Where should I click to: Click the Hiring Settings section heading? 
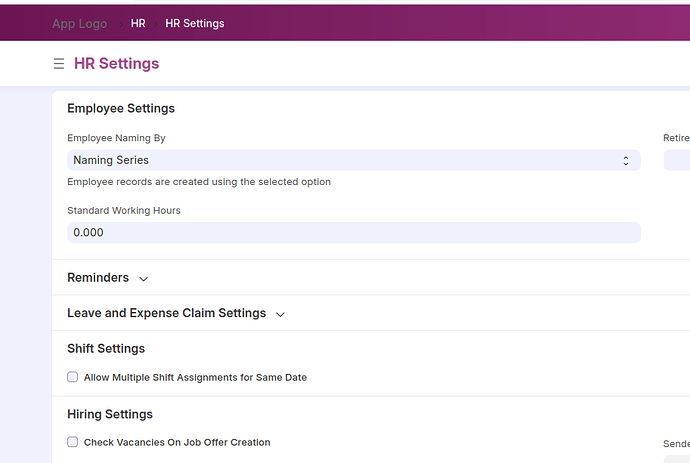pyautogui.click(x=110, y=414)
